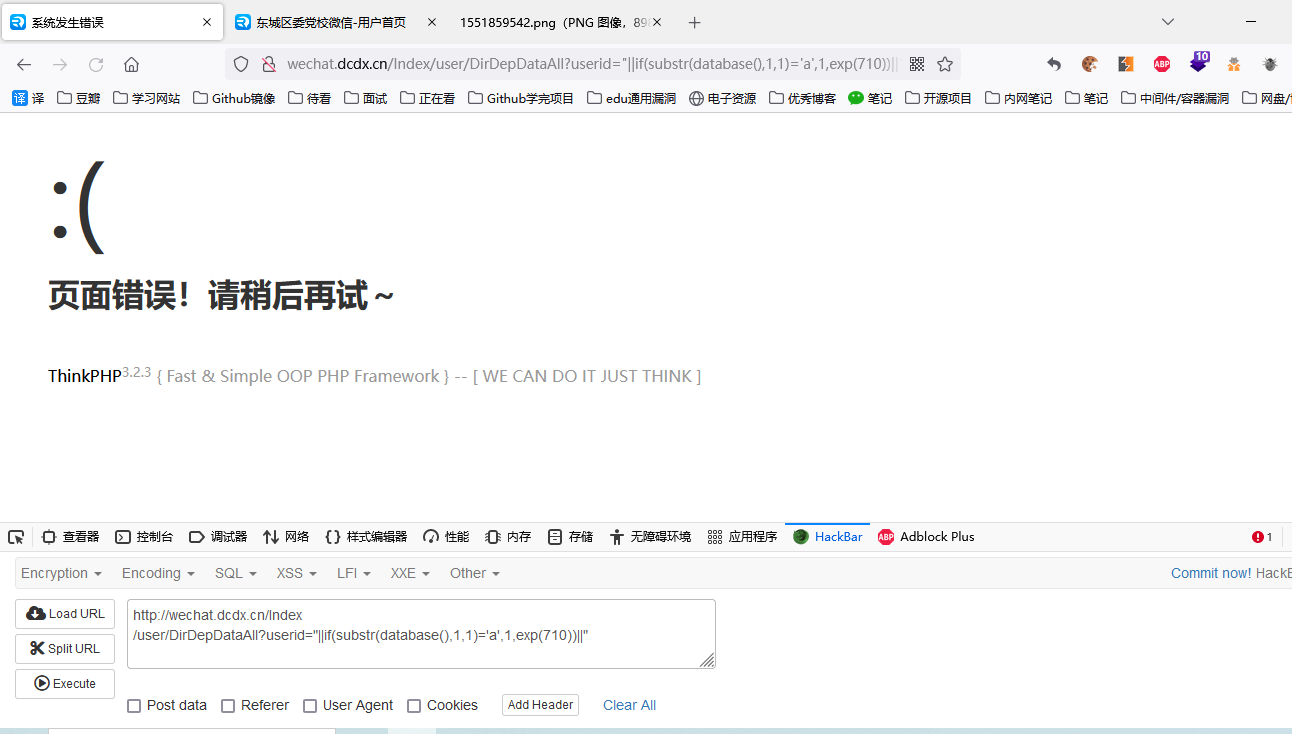Enable the Post data checkbox
The image size is (1292, 734).
point(134,706)
